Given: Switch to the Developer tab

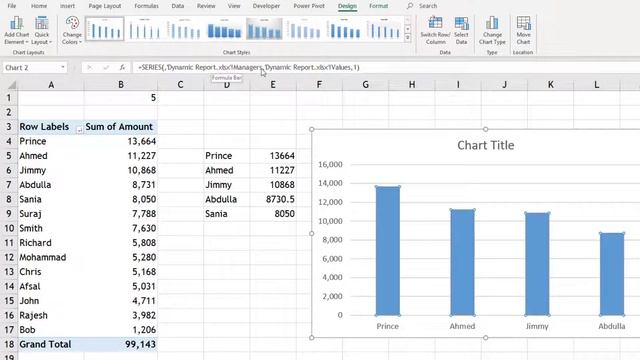Looking at the screenshot, I should point(266,6).
